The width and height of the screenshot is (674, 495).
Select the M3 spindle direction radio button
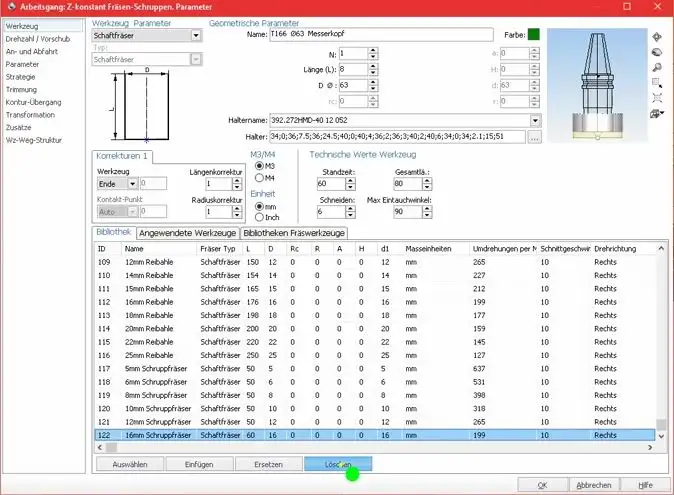[260, 166]
